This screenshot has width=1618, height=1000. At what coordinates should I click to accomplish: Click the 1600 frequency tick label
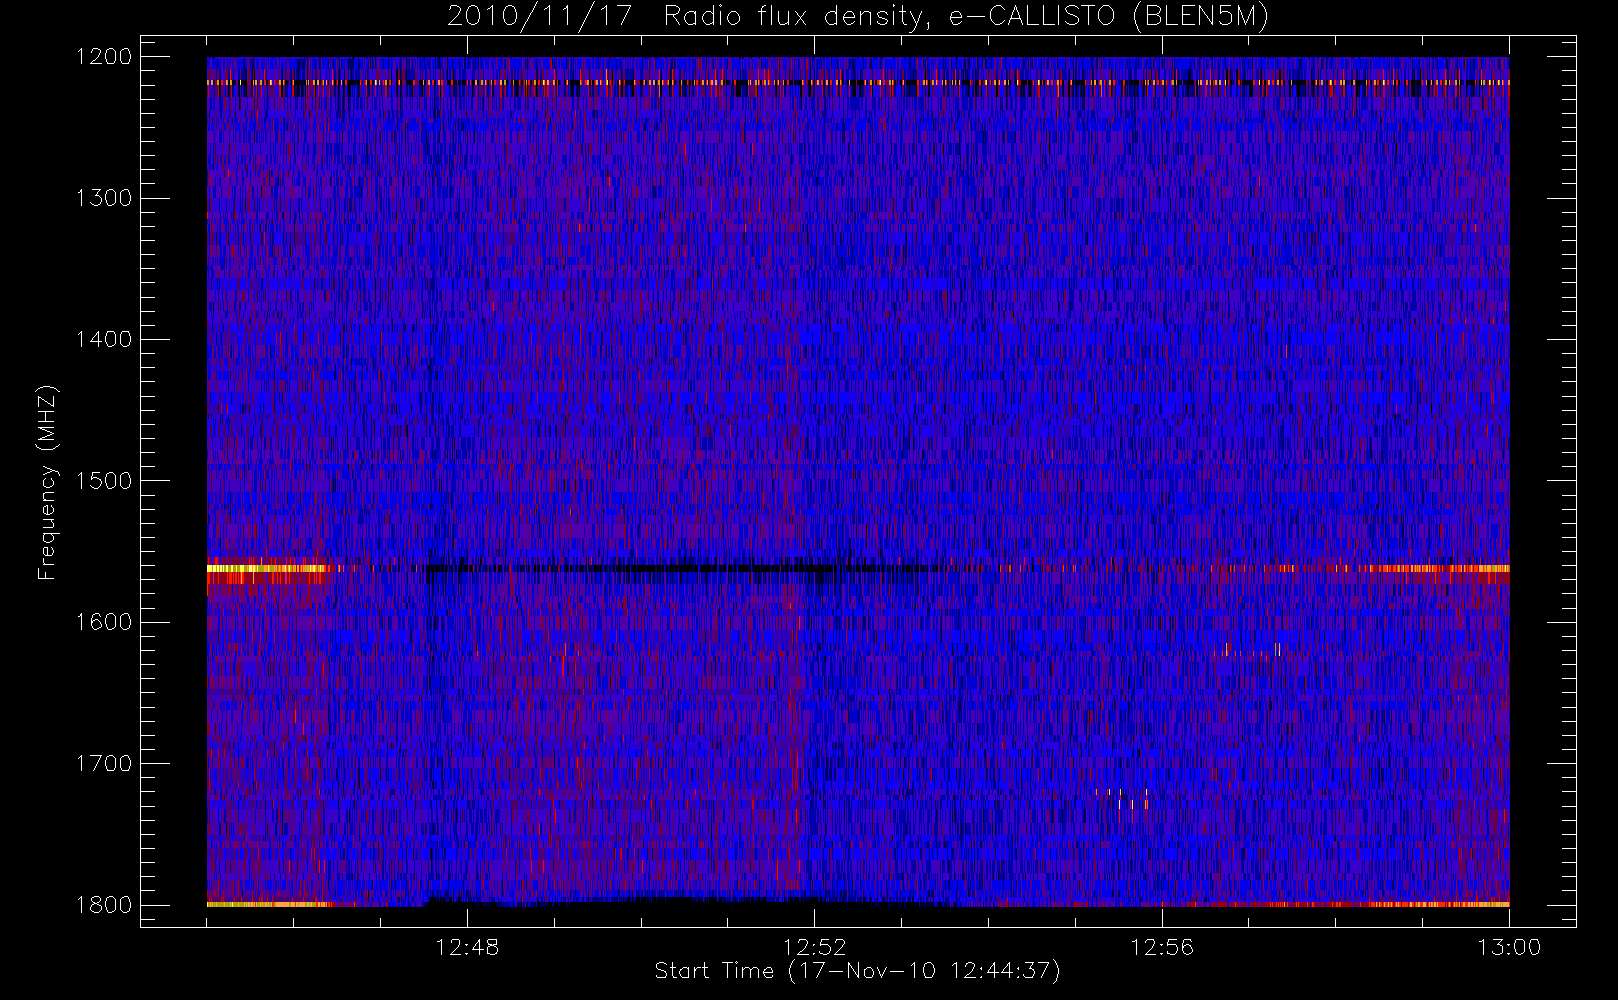click(104, 622)
